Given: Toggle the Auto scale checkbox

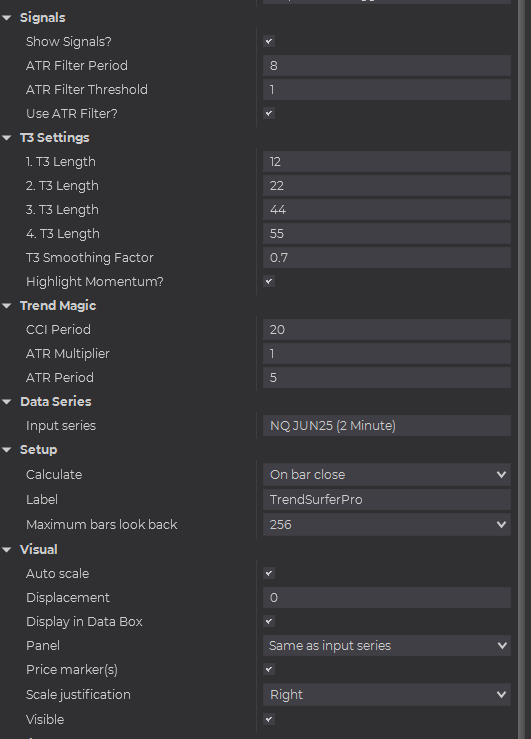Looking at the screenshot, I should (269, 574).
